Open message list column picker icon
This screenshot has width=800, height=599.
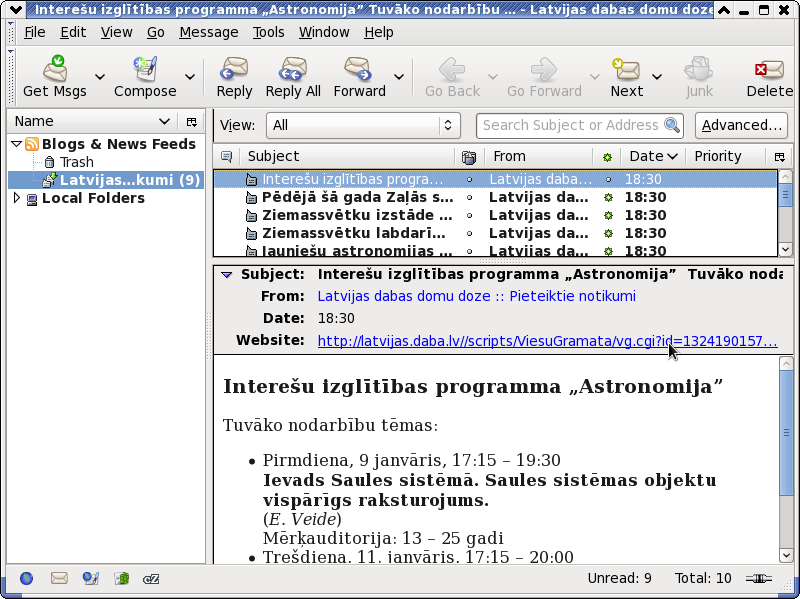pos(779,157)
